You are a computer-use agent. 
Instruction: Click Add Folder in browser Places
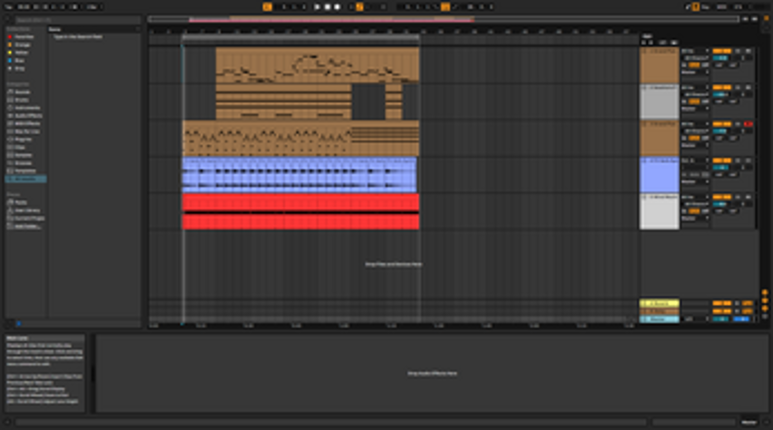coord(27,226)
